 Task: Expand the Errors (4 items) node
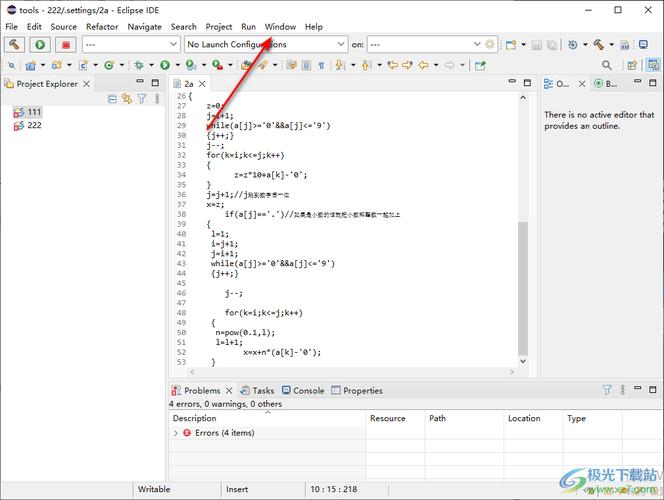[x=177, y=433]
